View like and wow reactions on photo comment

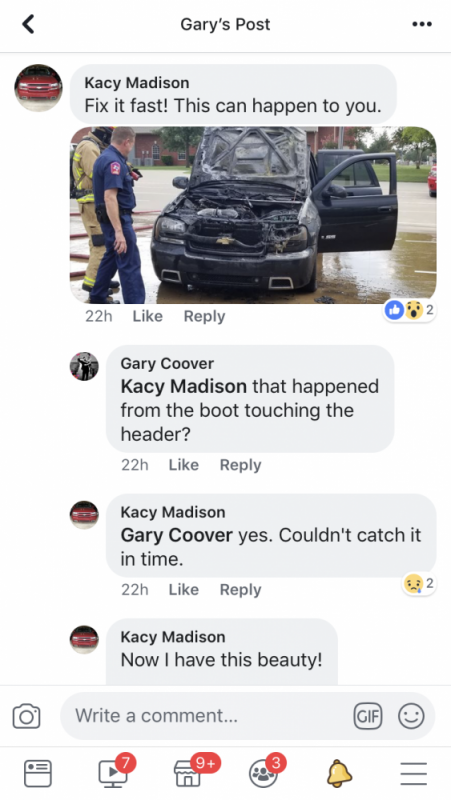pyautogui.click(x=410, y=309)
